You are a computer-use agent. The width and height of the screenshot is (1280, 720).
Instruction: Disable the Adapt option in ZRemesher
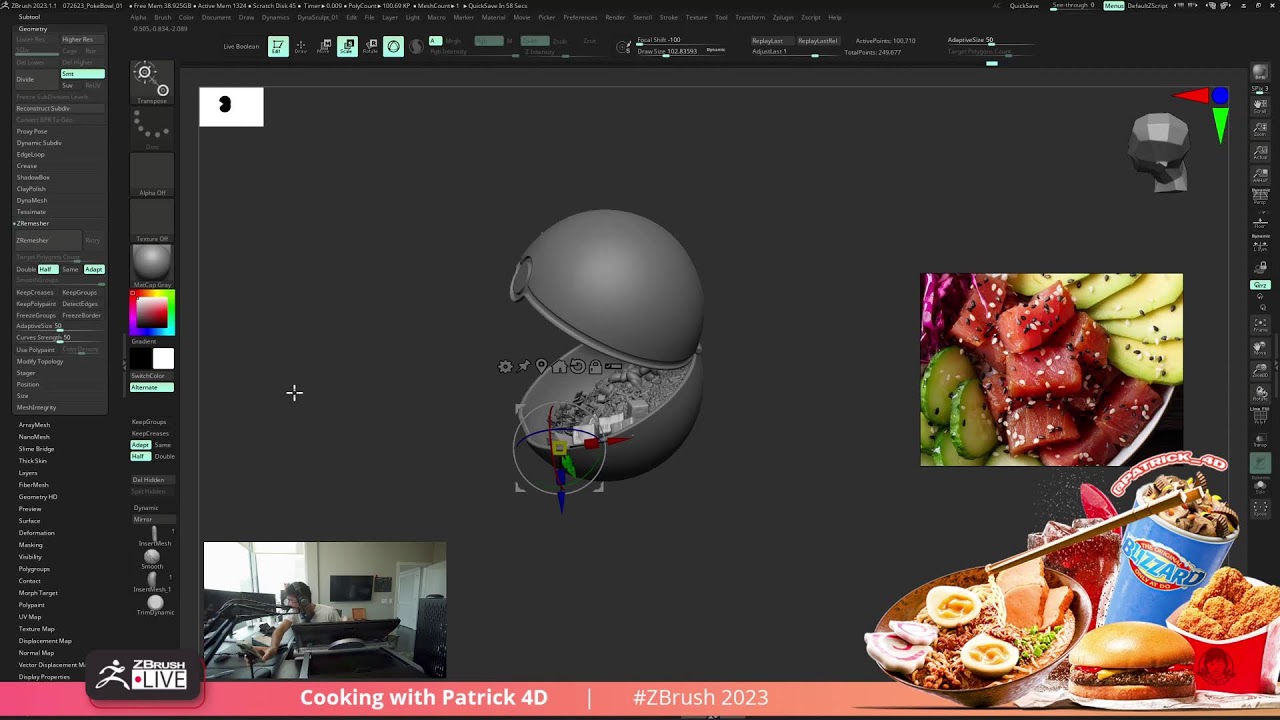tap(93, 269)
